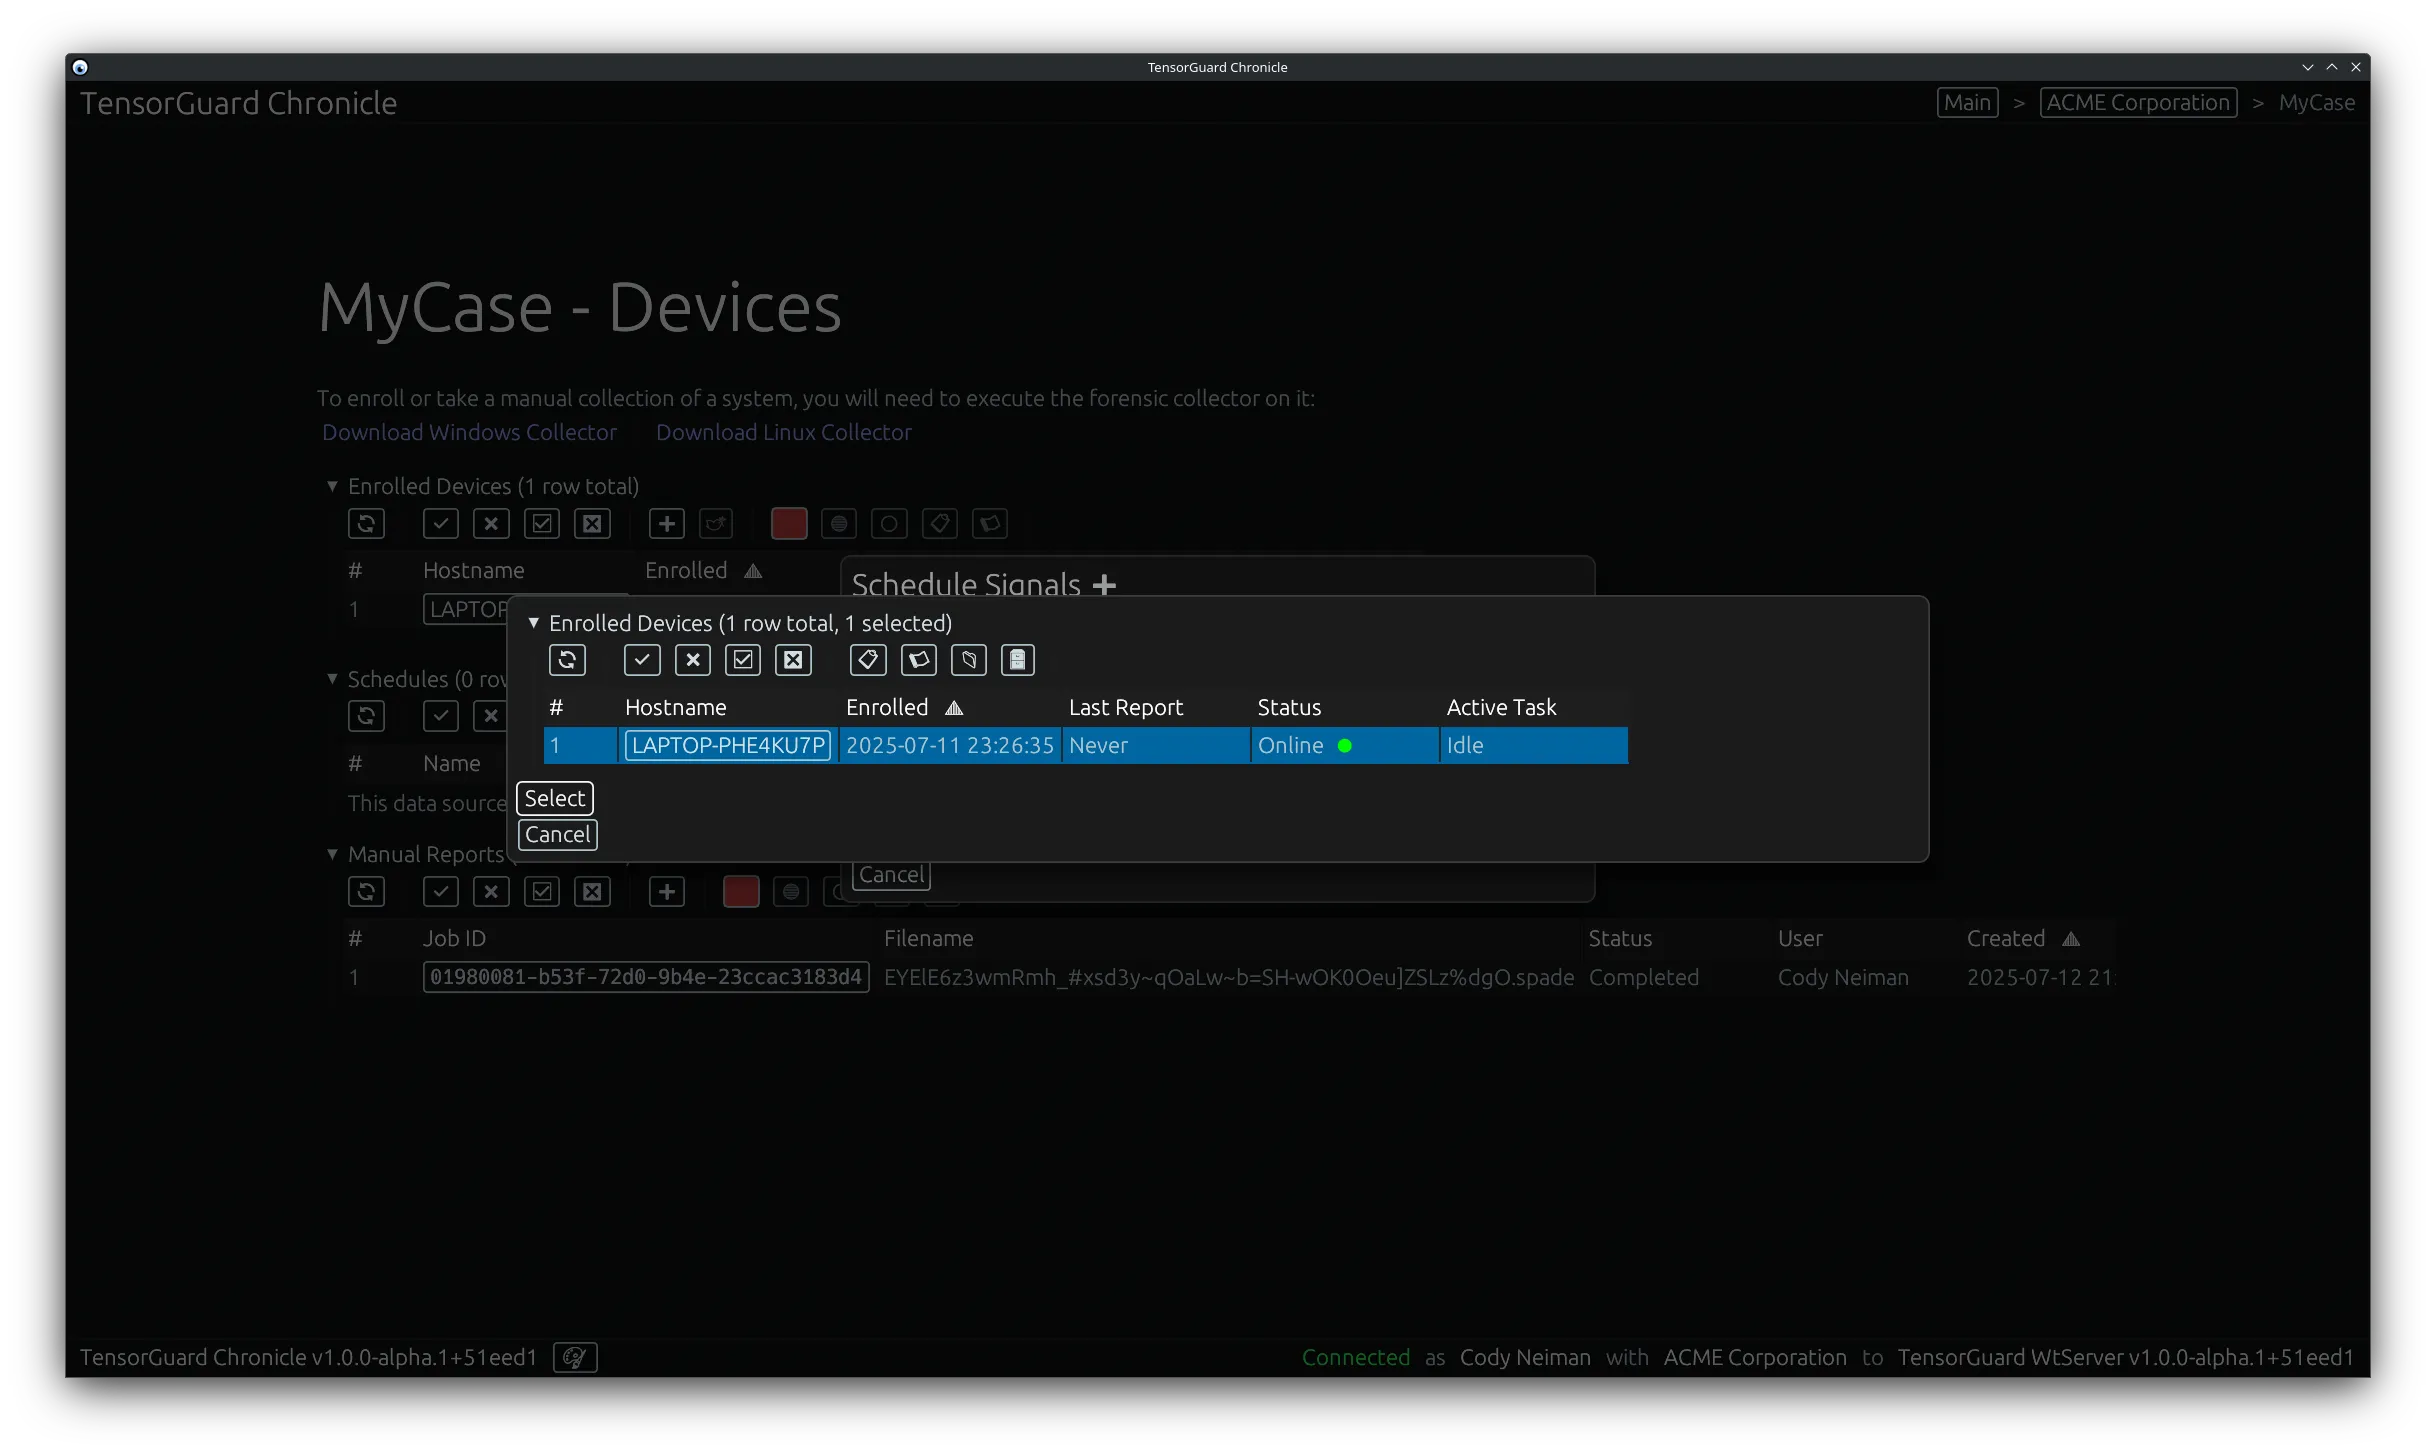Click the flag icon in the dialog toolbar
The image size is (2436, 1455).
tap(919, 660)
